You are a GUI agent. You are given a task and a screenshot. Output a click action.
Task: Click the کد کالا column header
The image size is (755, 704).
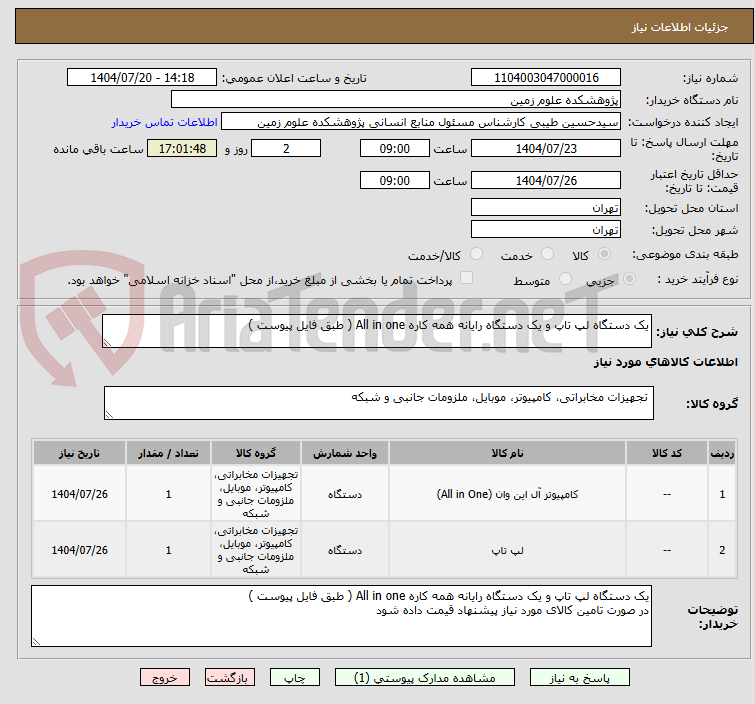(x=666, y=453)
